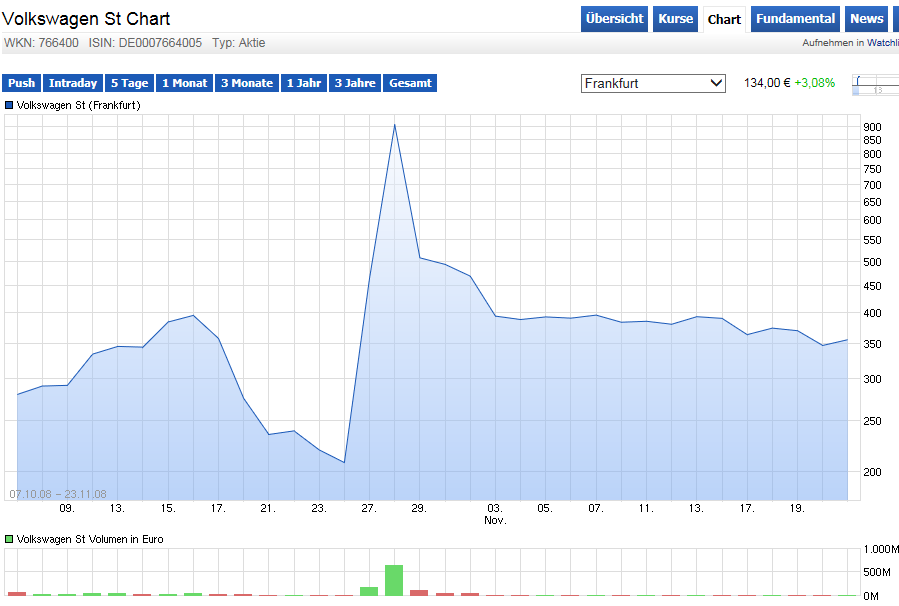Click the blue Volkswagen St (Frankfurt) legend square
Image resolution: width=899 pixels, height=606 pixels.
point(9,105)
